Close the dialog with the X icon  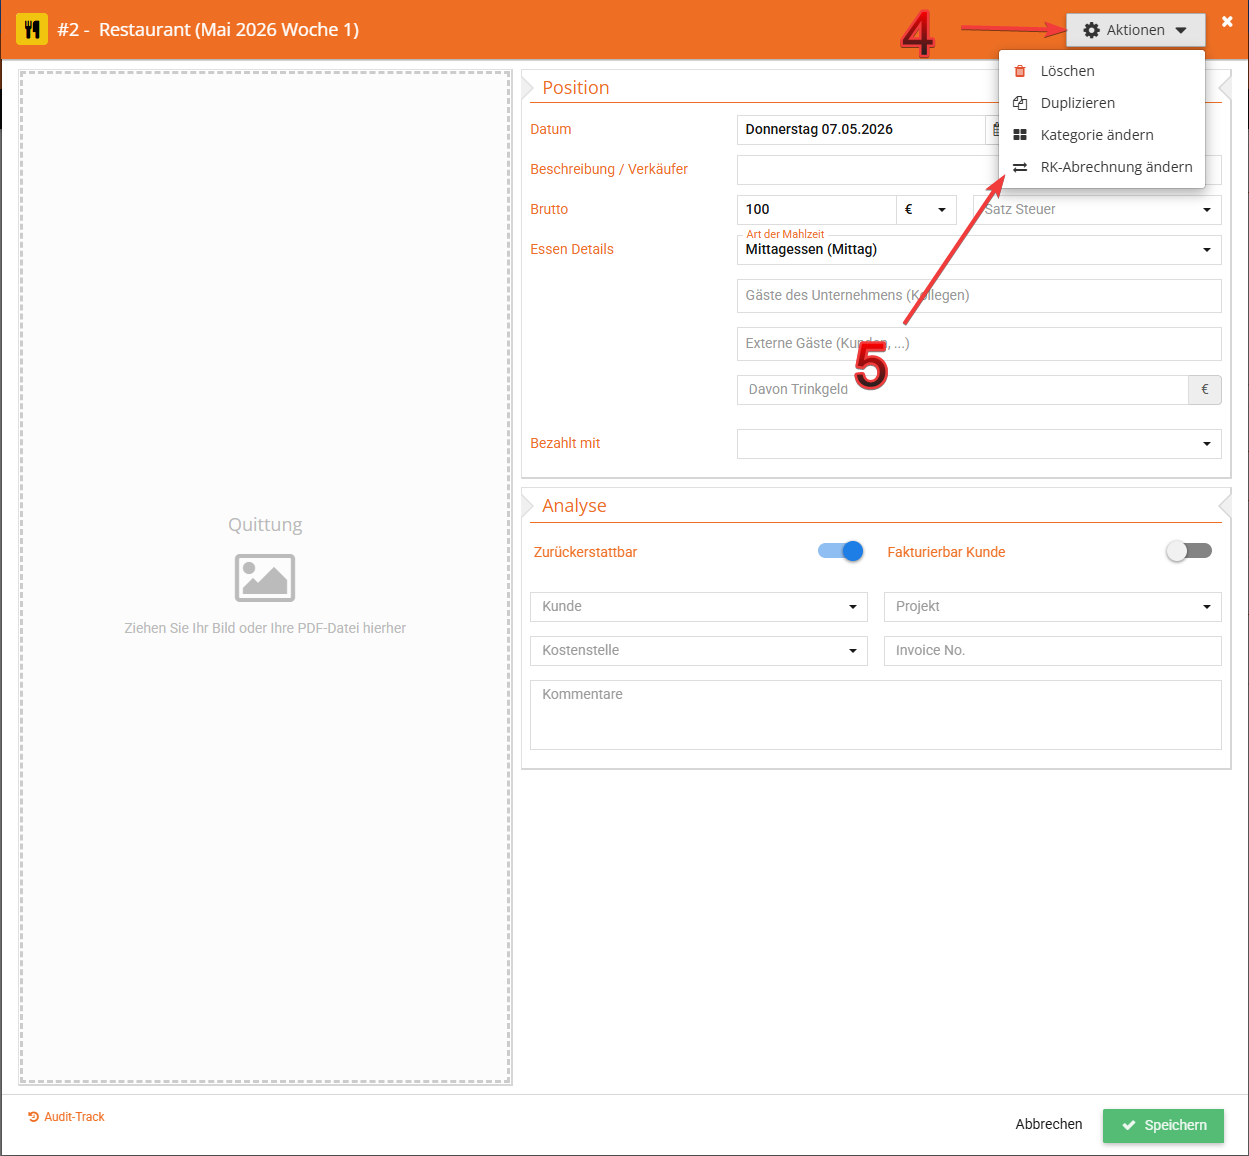point(1227,21)
